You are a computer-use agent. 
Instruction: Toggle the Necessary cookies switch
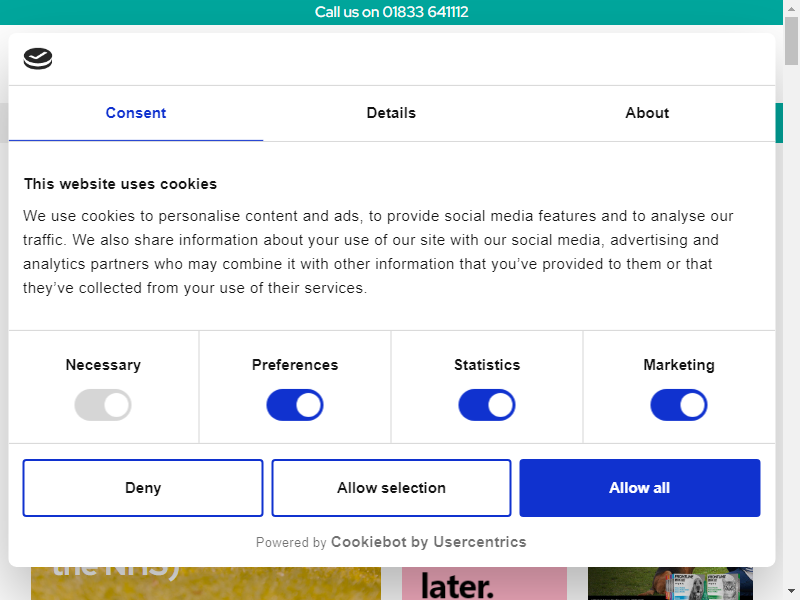tap(103, 405)
